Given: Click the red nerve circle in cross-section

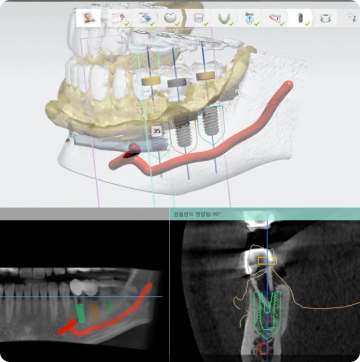Looking at the screenshot, I should pos(263,348).
